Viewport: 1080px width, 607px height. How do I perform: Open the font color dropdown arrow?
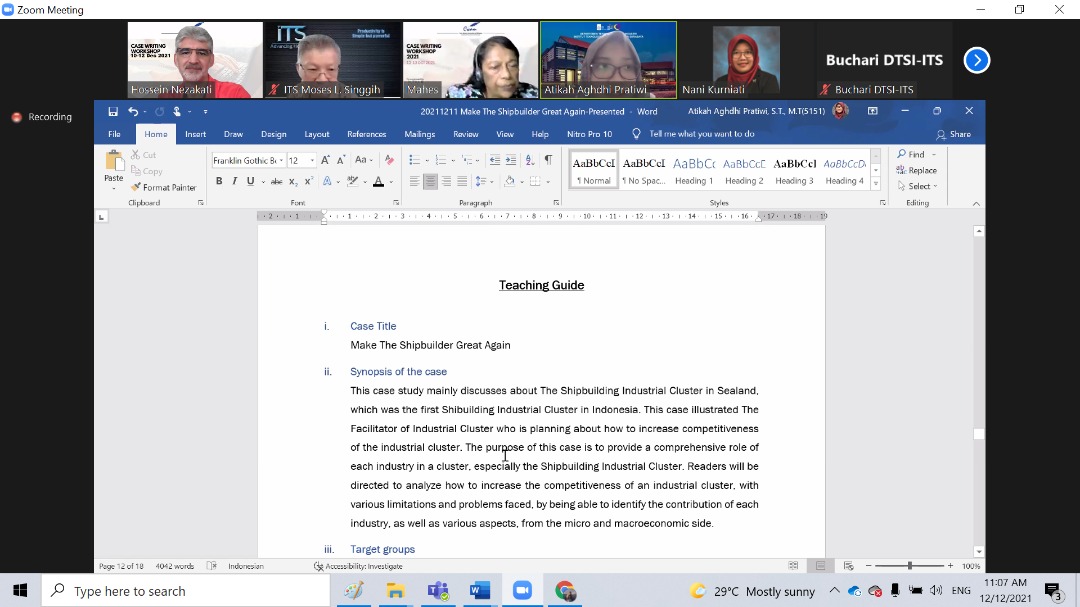[x=391, y=182]
